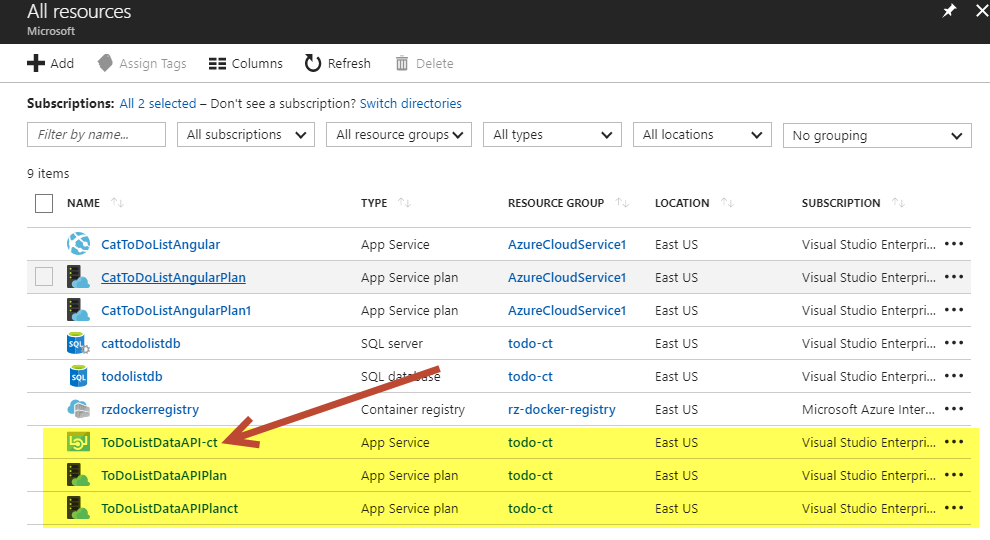The height and width of the screenshot is (540, 990).
Task: Open the ellipsis menu for CatToDoListAngular
Action: tap(953, 244)
